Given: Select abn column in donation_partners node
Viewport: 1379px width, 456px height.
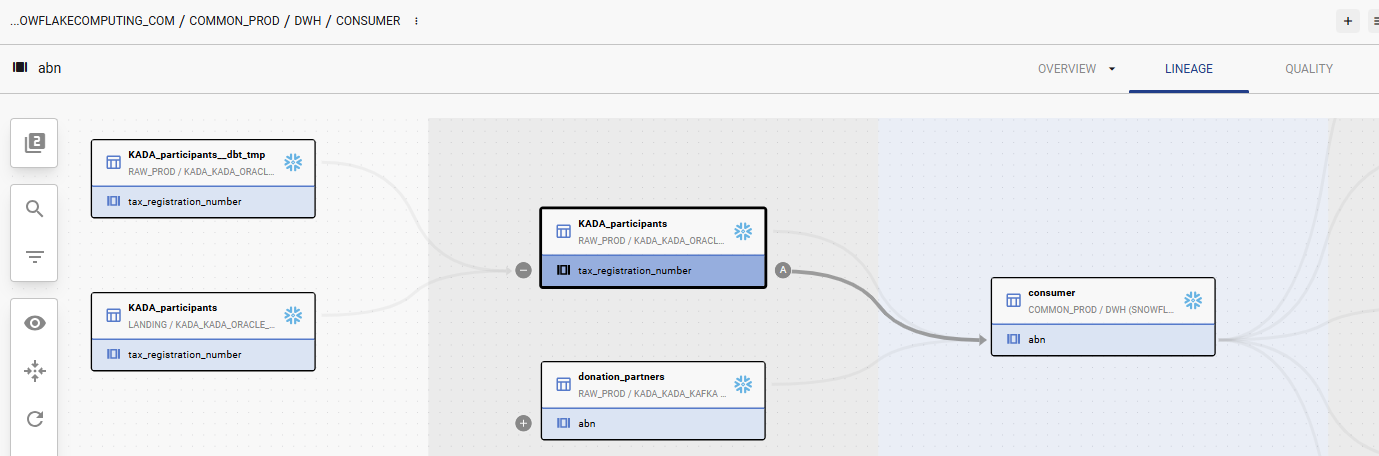Looking at the screenshot, I should click(x=653, y=423).
